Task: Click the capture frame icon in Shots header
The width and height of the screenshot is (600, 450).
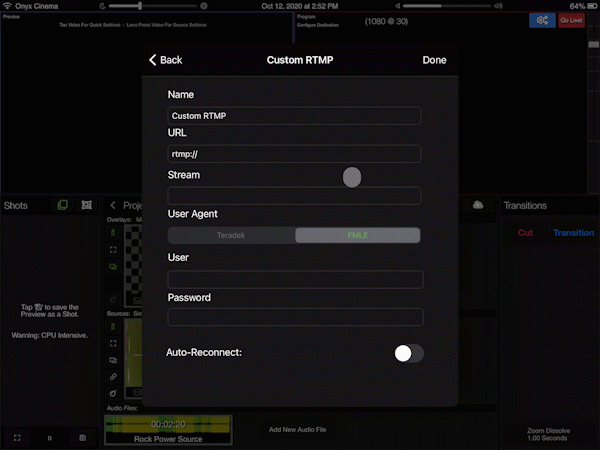Action: click(86, 205)
